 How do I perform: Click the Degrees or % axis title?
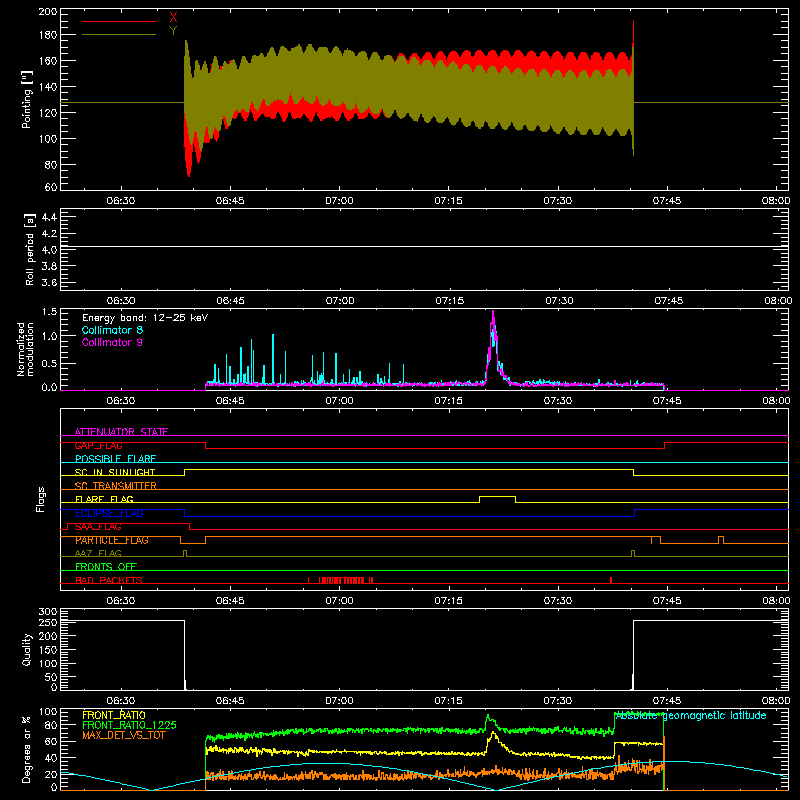27,749
